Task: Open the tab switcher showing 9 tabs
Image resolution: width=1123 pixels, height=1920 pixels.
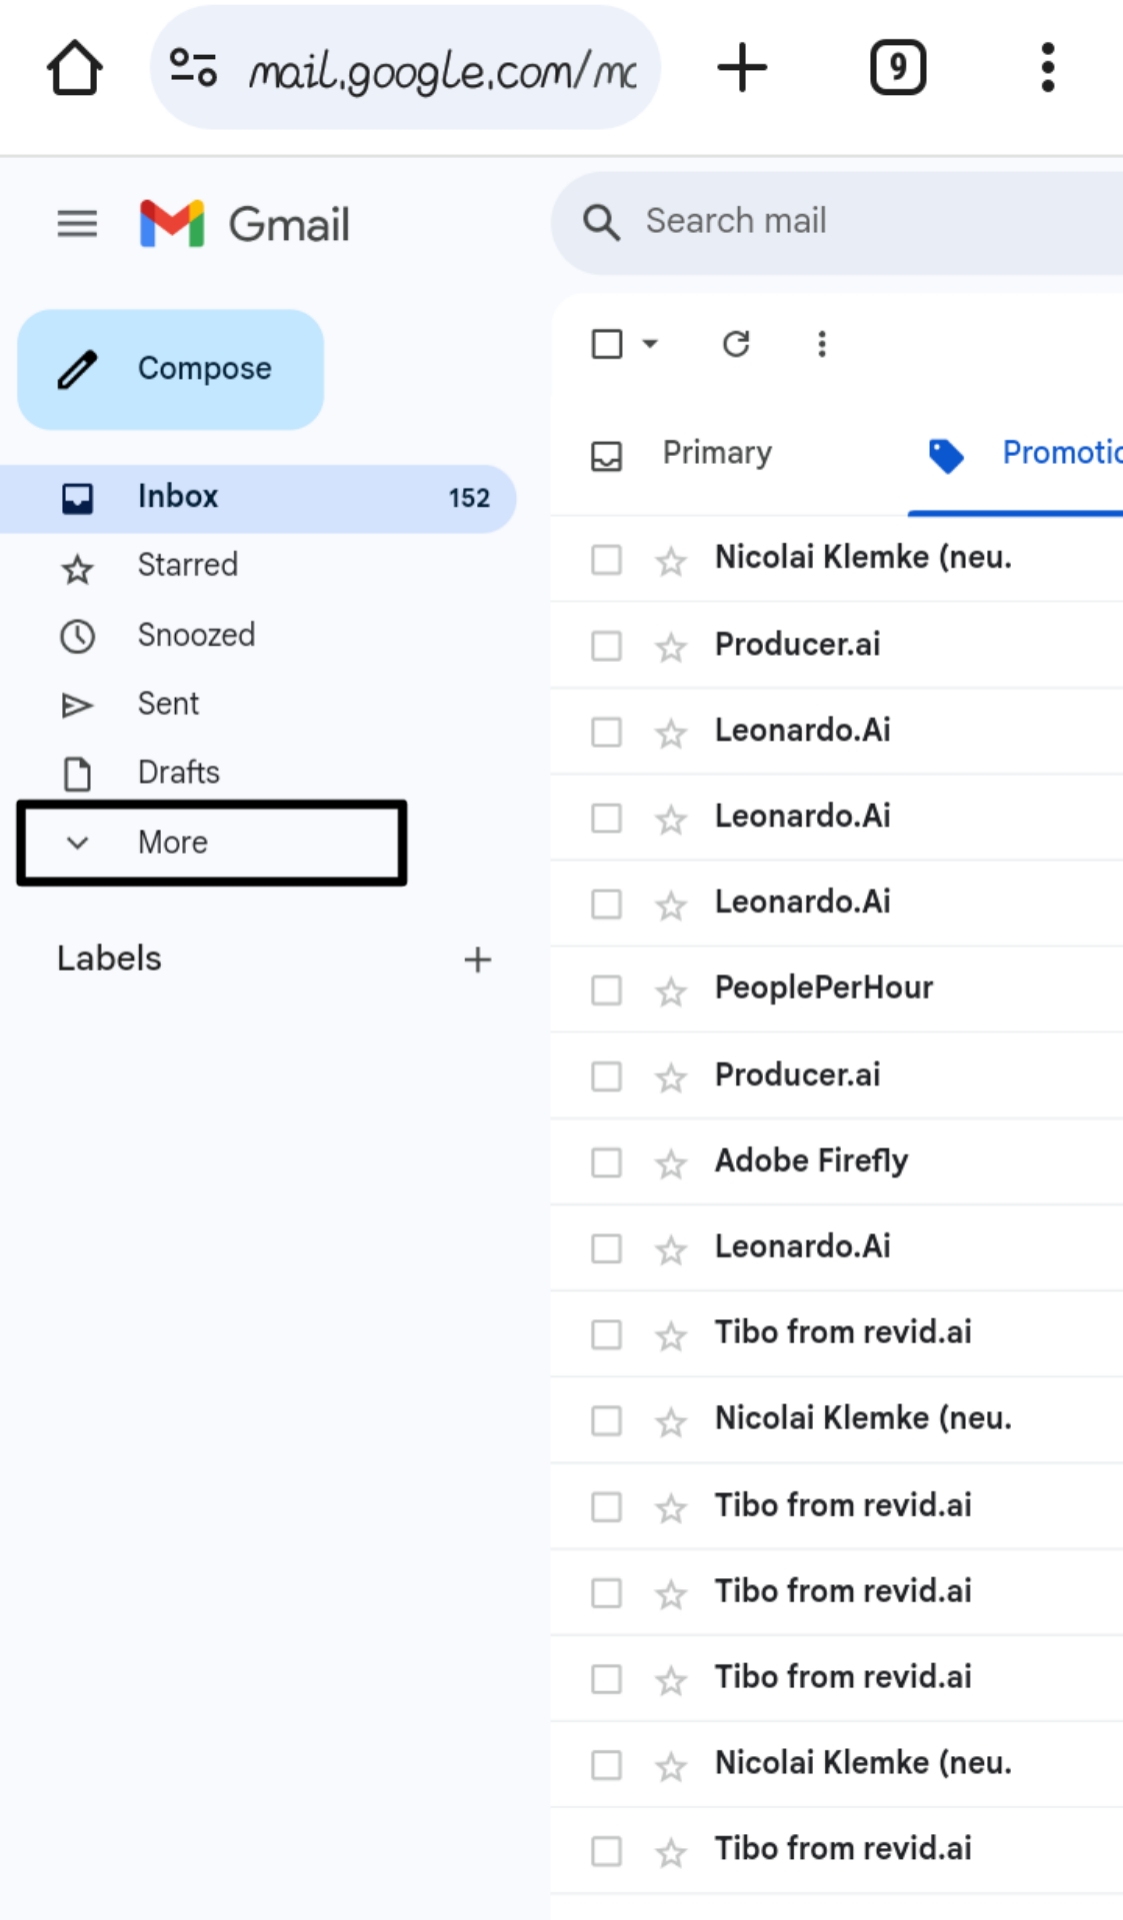Action: coord(897,68)
